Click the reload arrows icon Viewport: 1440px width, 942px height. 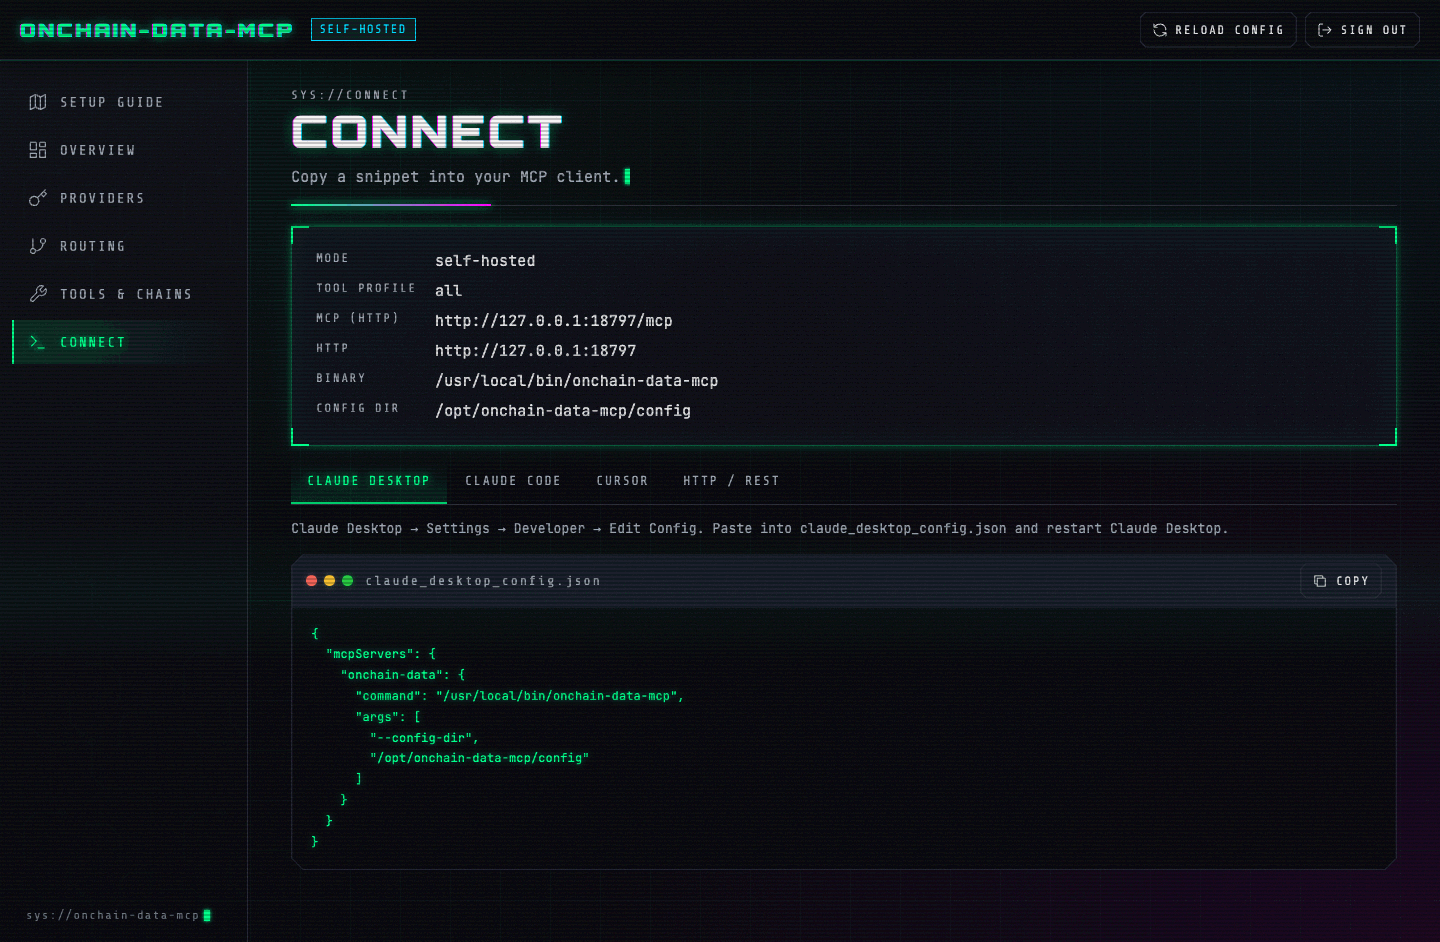(1160, 30)
